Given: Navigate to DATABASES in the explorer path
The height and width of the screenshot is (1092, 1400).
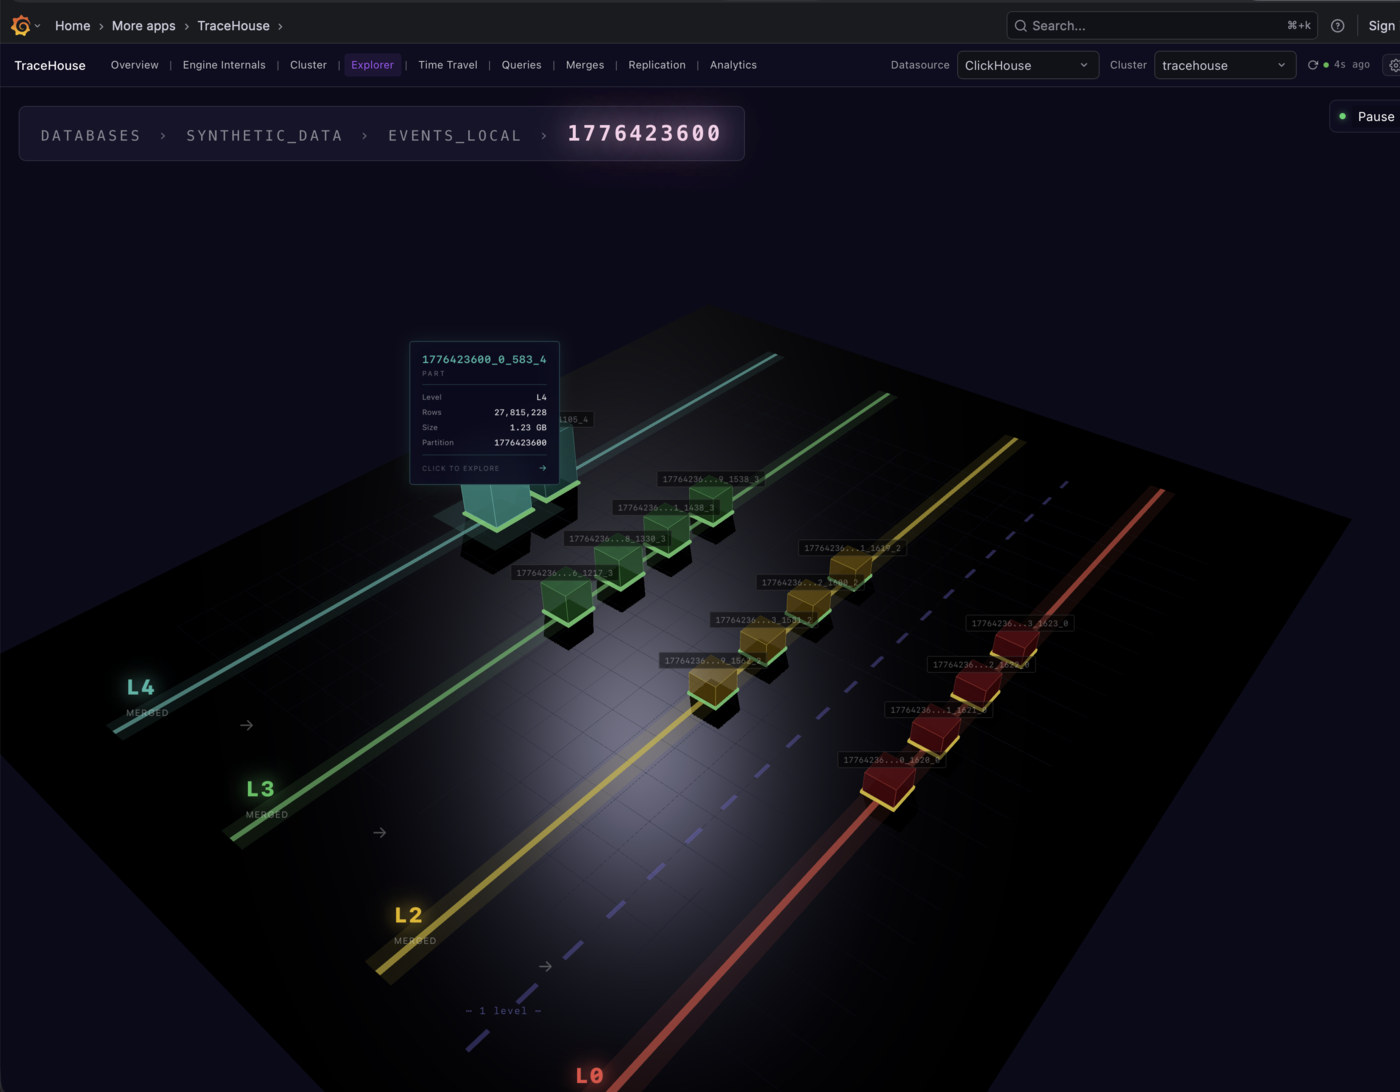Looking at the screenshot, I should [91, 135].
